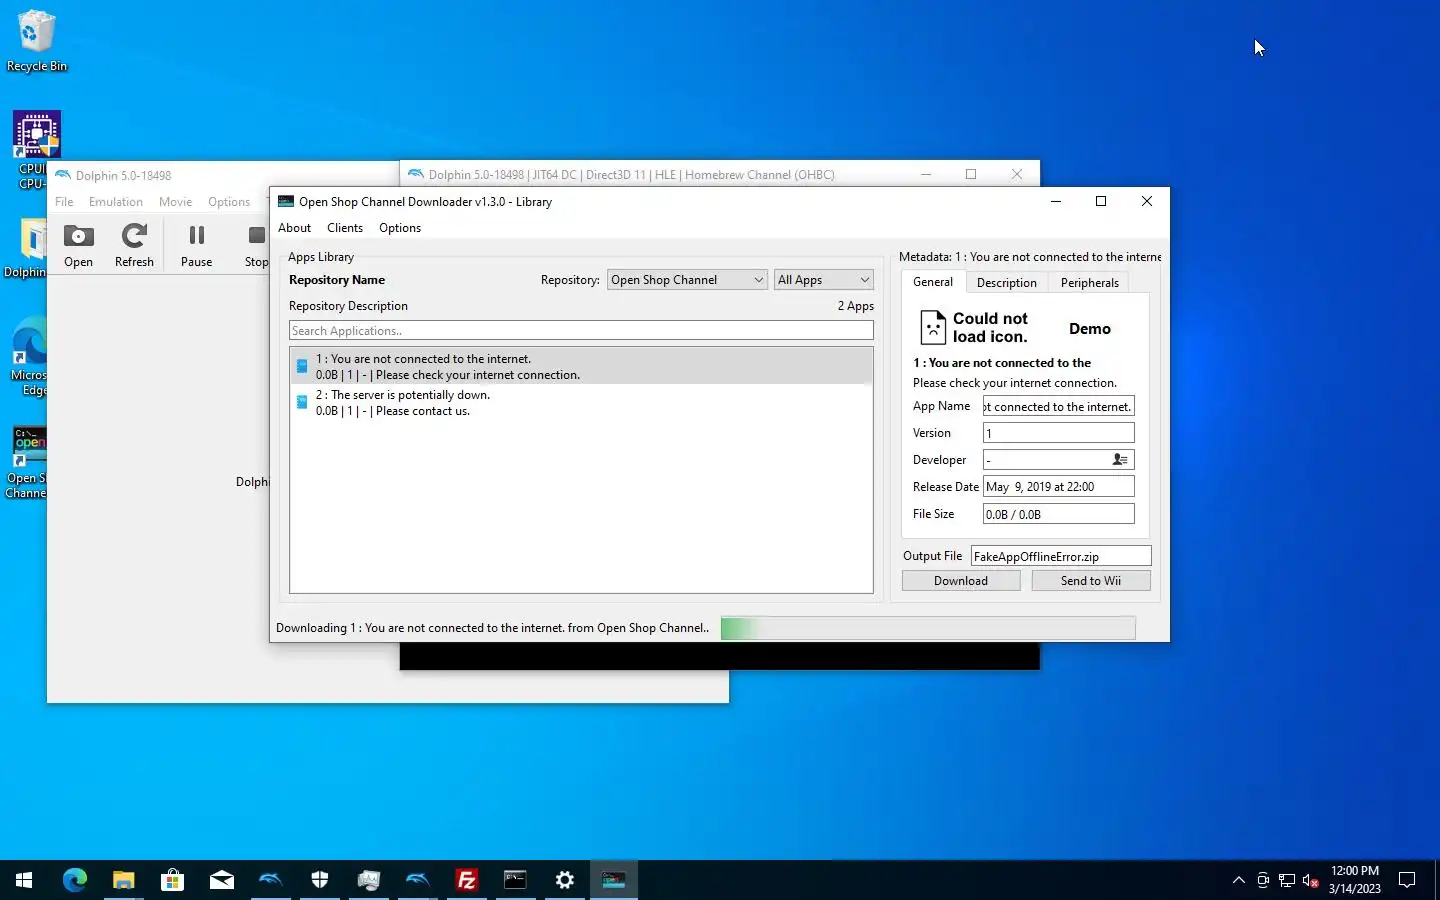Click the File Size field '0.0B / 0.0B'
The image size is (1440, 900).
(1059, 514)
